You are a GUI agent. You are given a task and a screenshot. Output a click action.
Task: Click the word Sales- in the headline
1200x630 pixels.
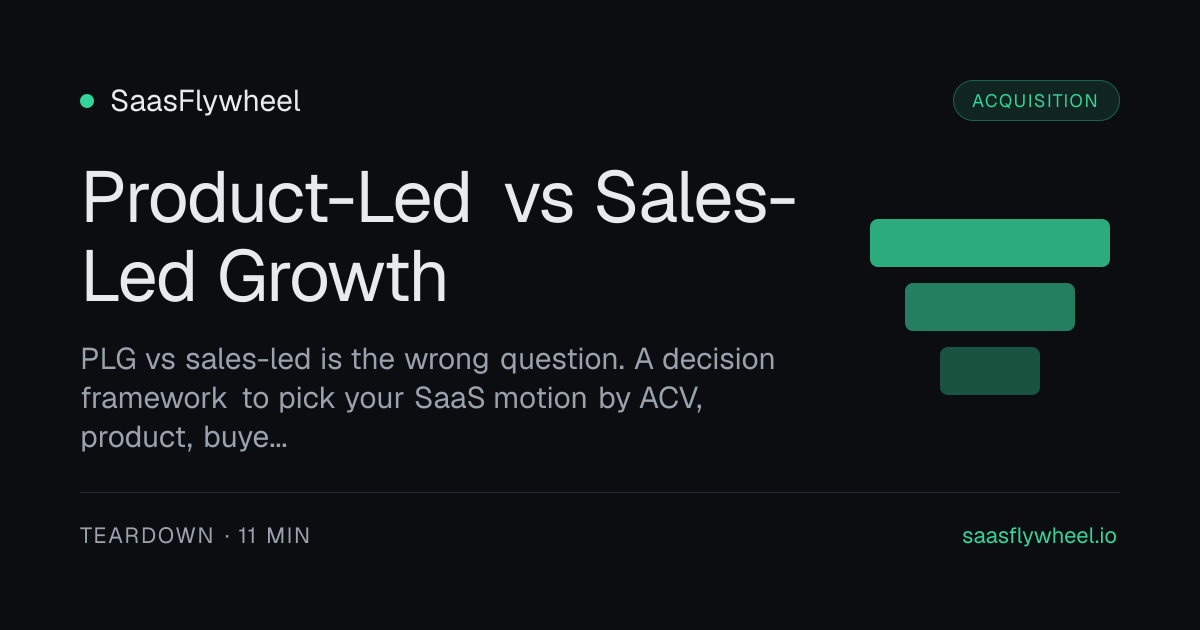pos(695,197)
